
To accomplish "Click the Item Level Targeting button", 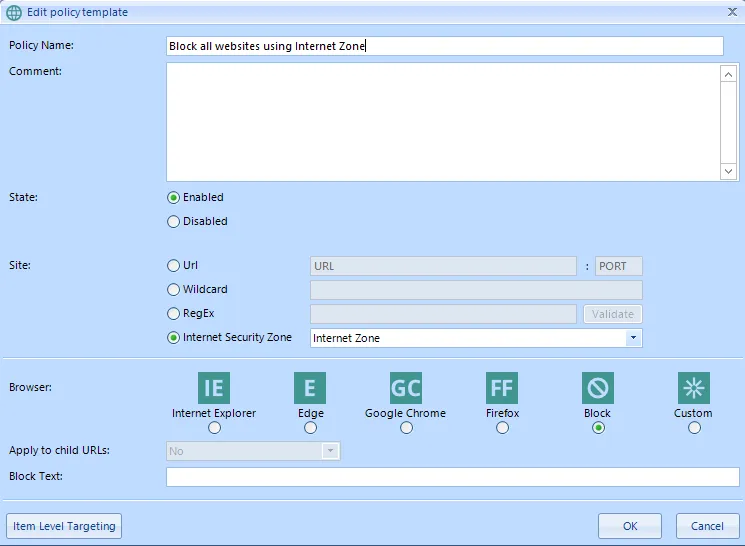I will coord(65,526).
